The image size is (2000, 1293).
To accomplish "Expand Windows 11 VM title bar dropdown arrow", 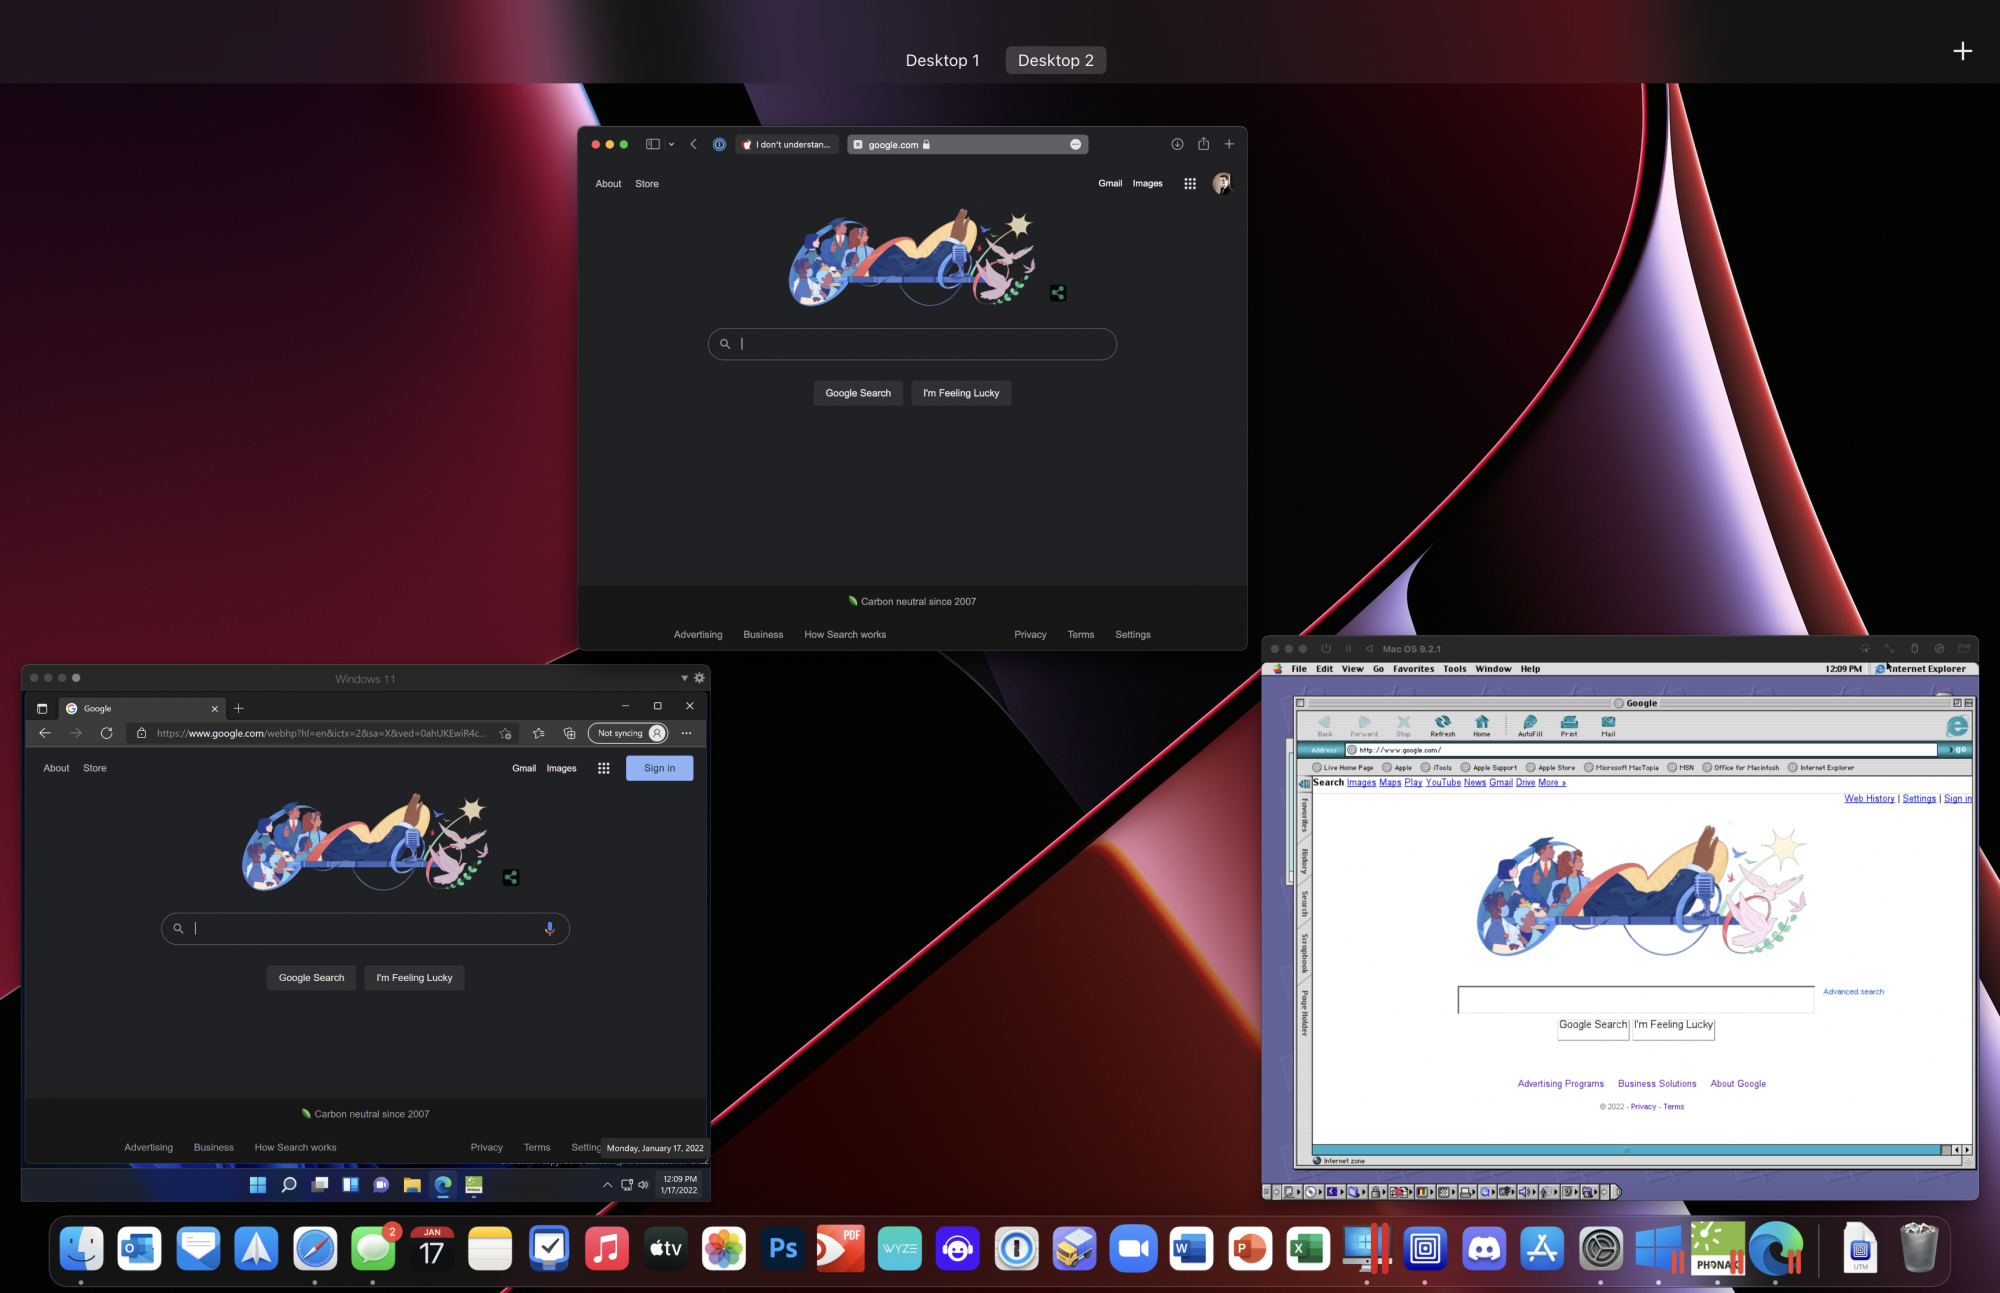I will coord(684,678).
